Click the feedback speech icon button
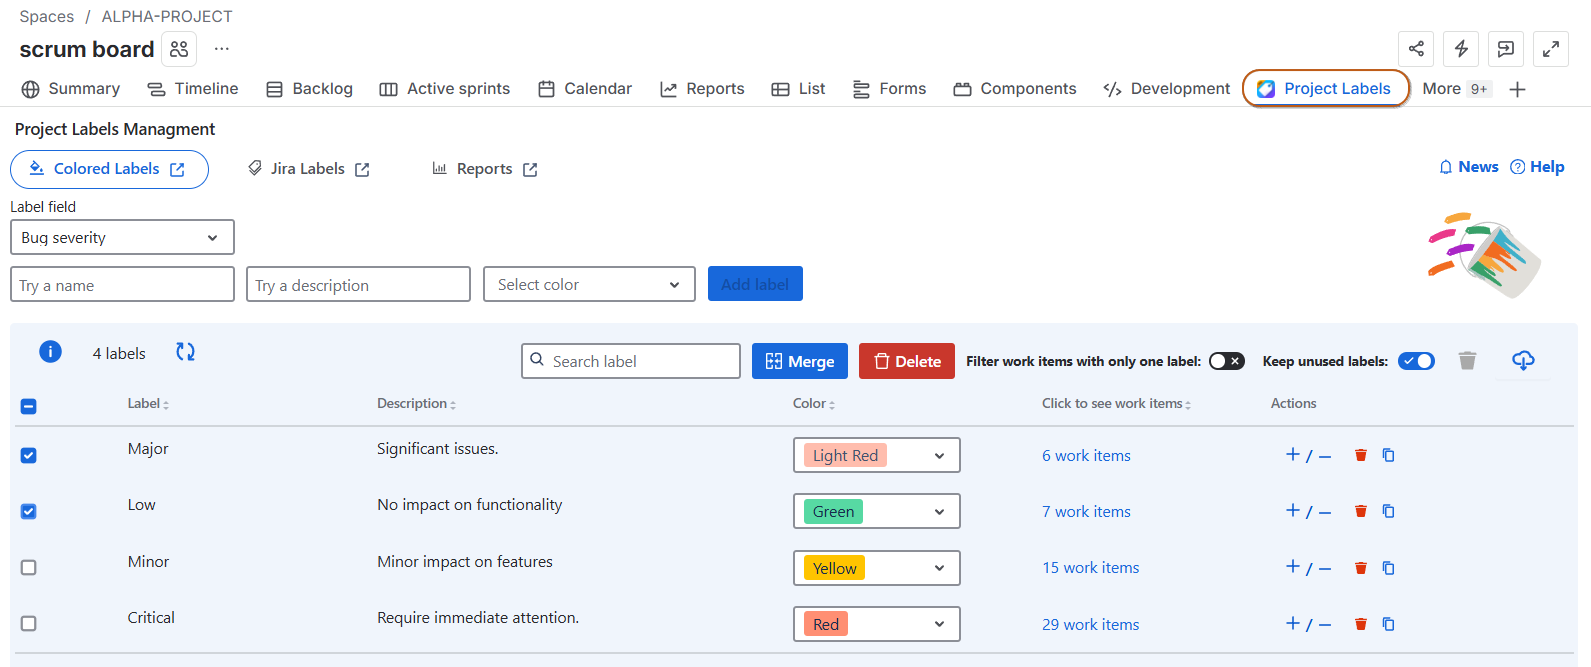Viewport: 1591px width, 667px height. (x=1506, y=49)
